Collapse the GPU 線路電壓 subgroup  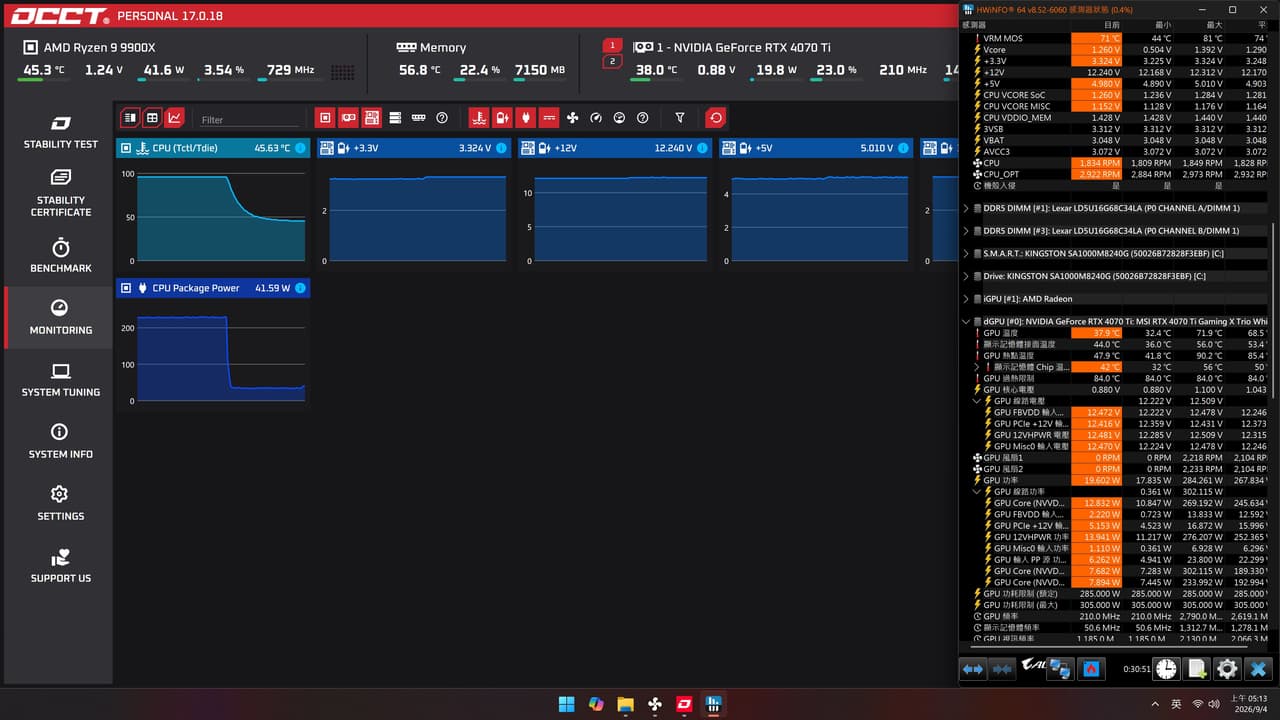[977, 401]
